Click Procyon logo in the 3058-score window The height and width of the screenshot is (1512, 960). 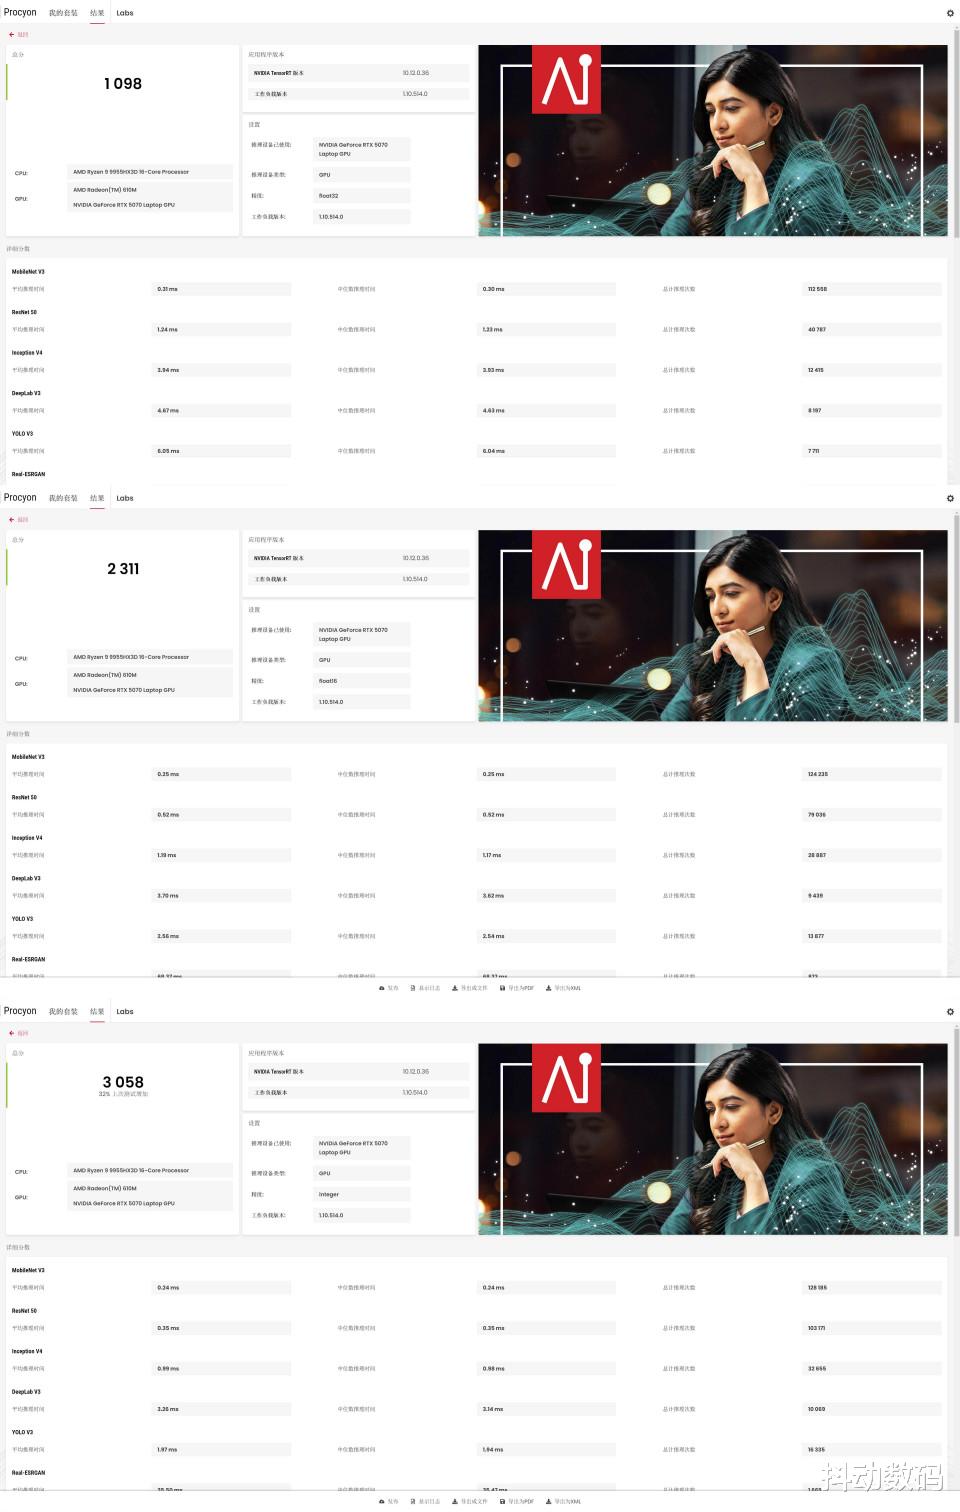click(x=20, y=1011)
